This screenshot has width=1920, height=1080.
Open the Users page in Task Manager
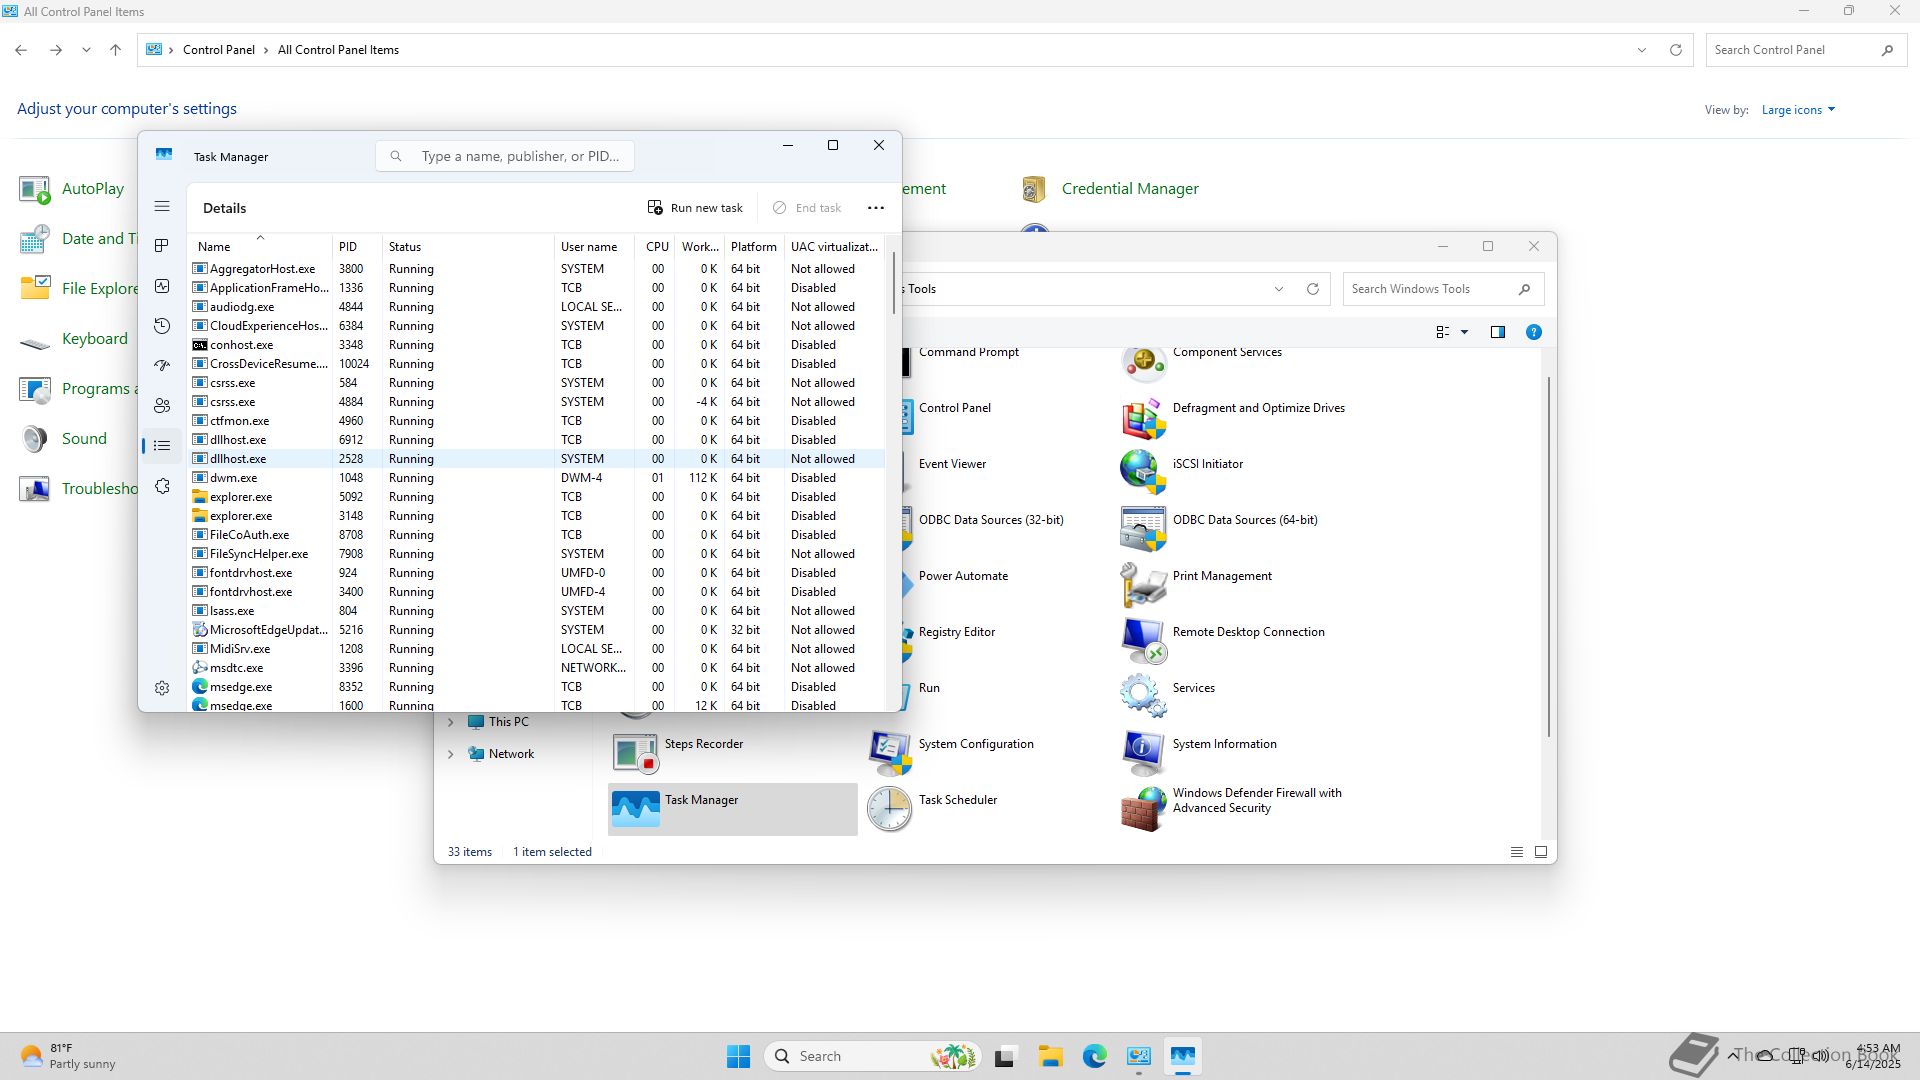coord(162,406)
